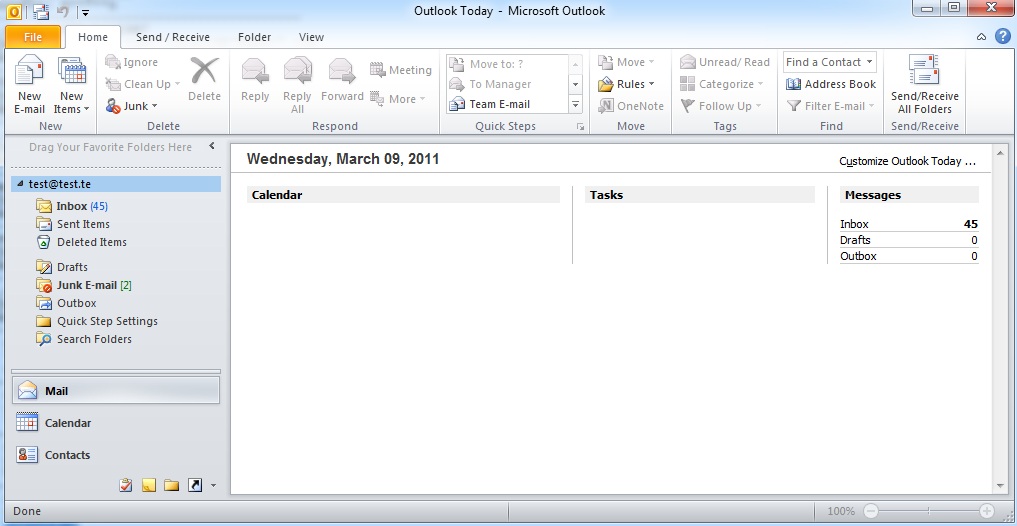The image size is (1017, 526).
Task: Click the zoom in plus button
Action: tap(987, 511)
